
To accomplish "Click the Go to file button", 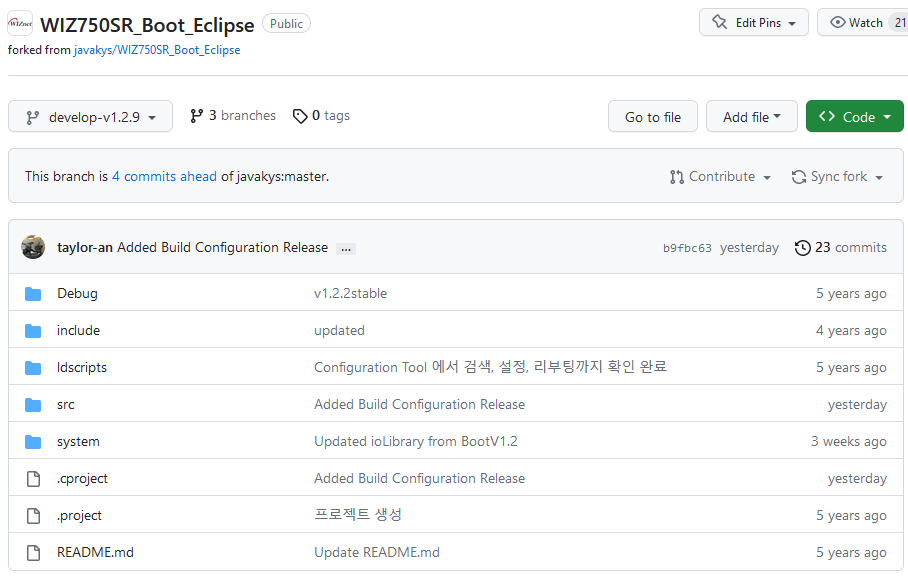I will [x=653, y=116].
